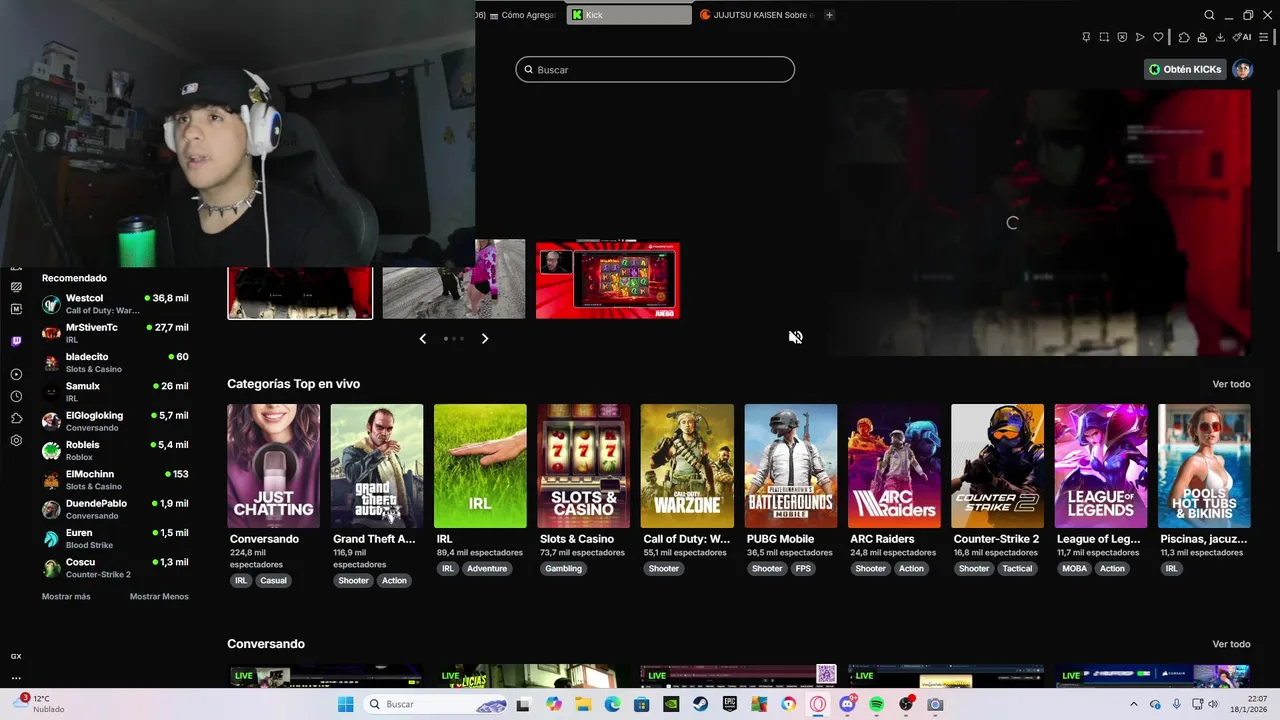Viewport: 1280px width, 720px height.
Task: Open Samulx's recommended channel
Action: pyautogui.click(x=114, y=391)
